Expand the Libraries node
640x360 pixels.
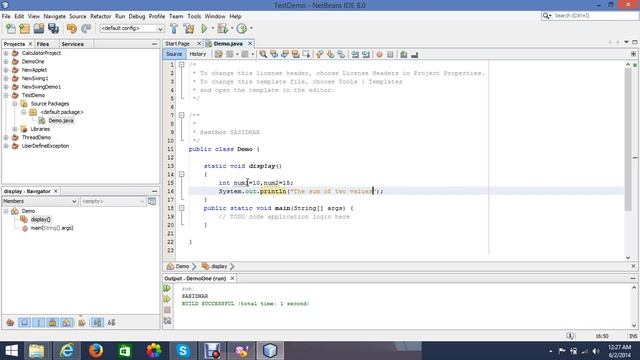15,129
